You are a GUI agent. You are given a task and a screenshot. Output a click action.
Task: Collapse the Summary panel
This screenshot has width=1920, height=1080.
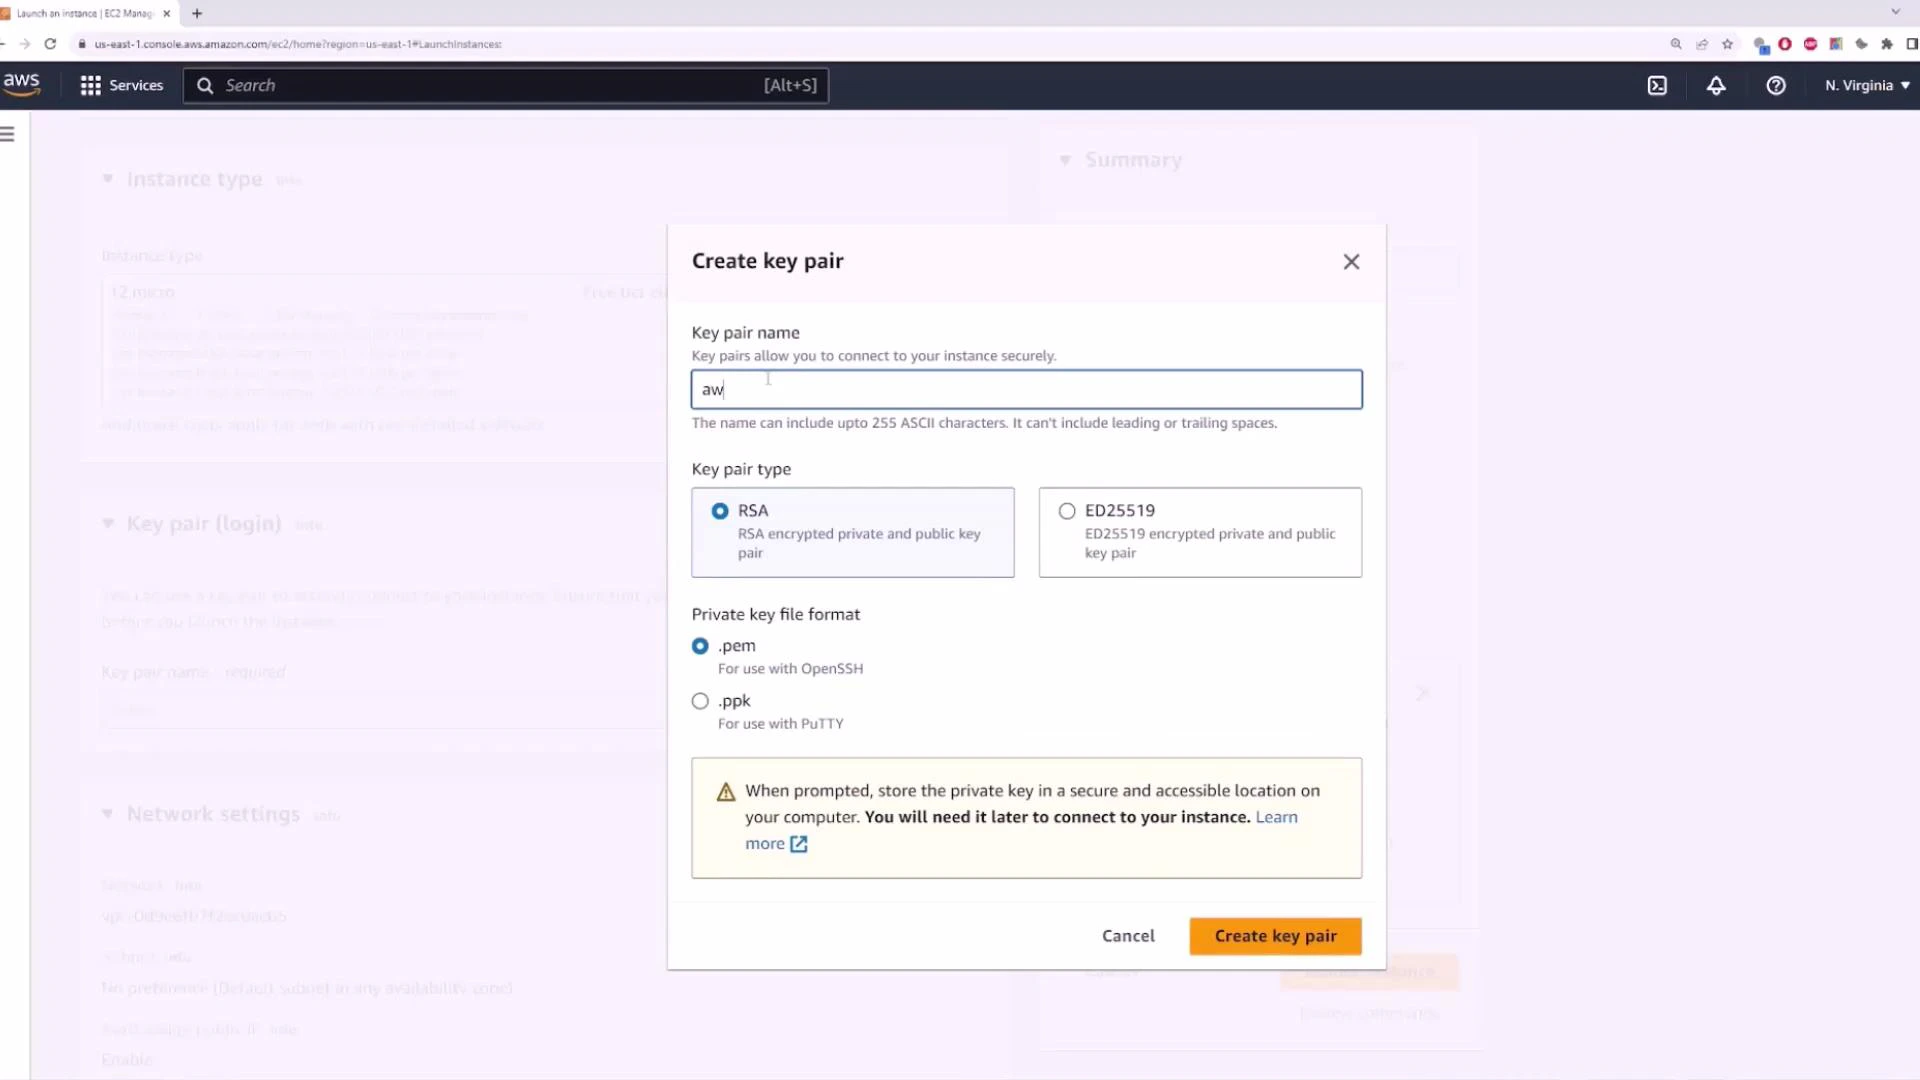[x=1065, y=160]
